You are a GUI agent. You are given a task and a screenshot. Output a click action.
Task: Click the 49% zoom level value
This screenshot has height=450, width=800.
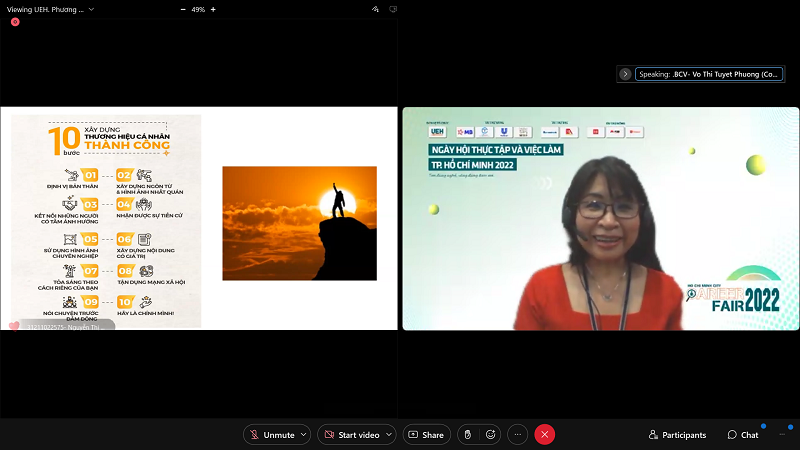(x=198, y=9)
